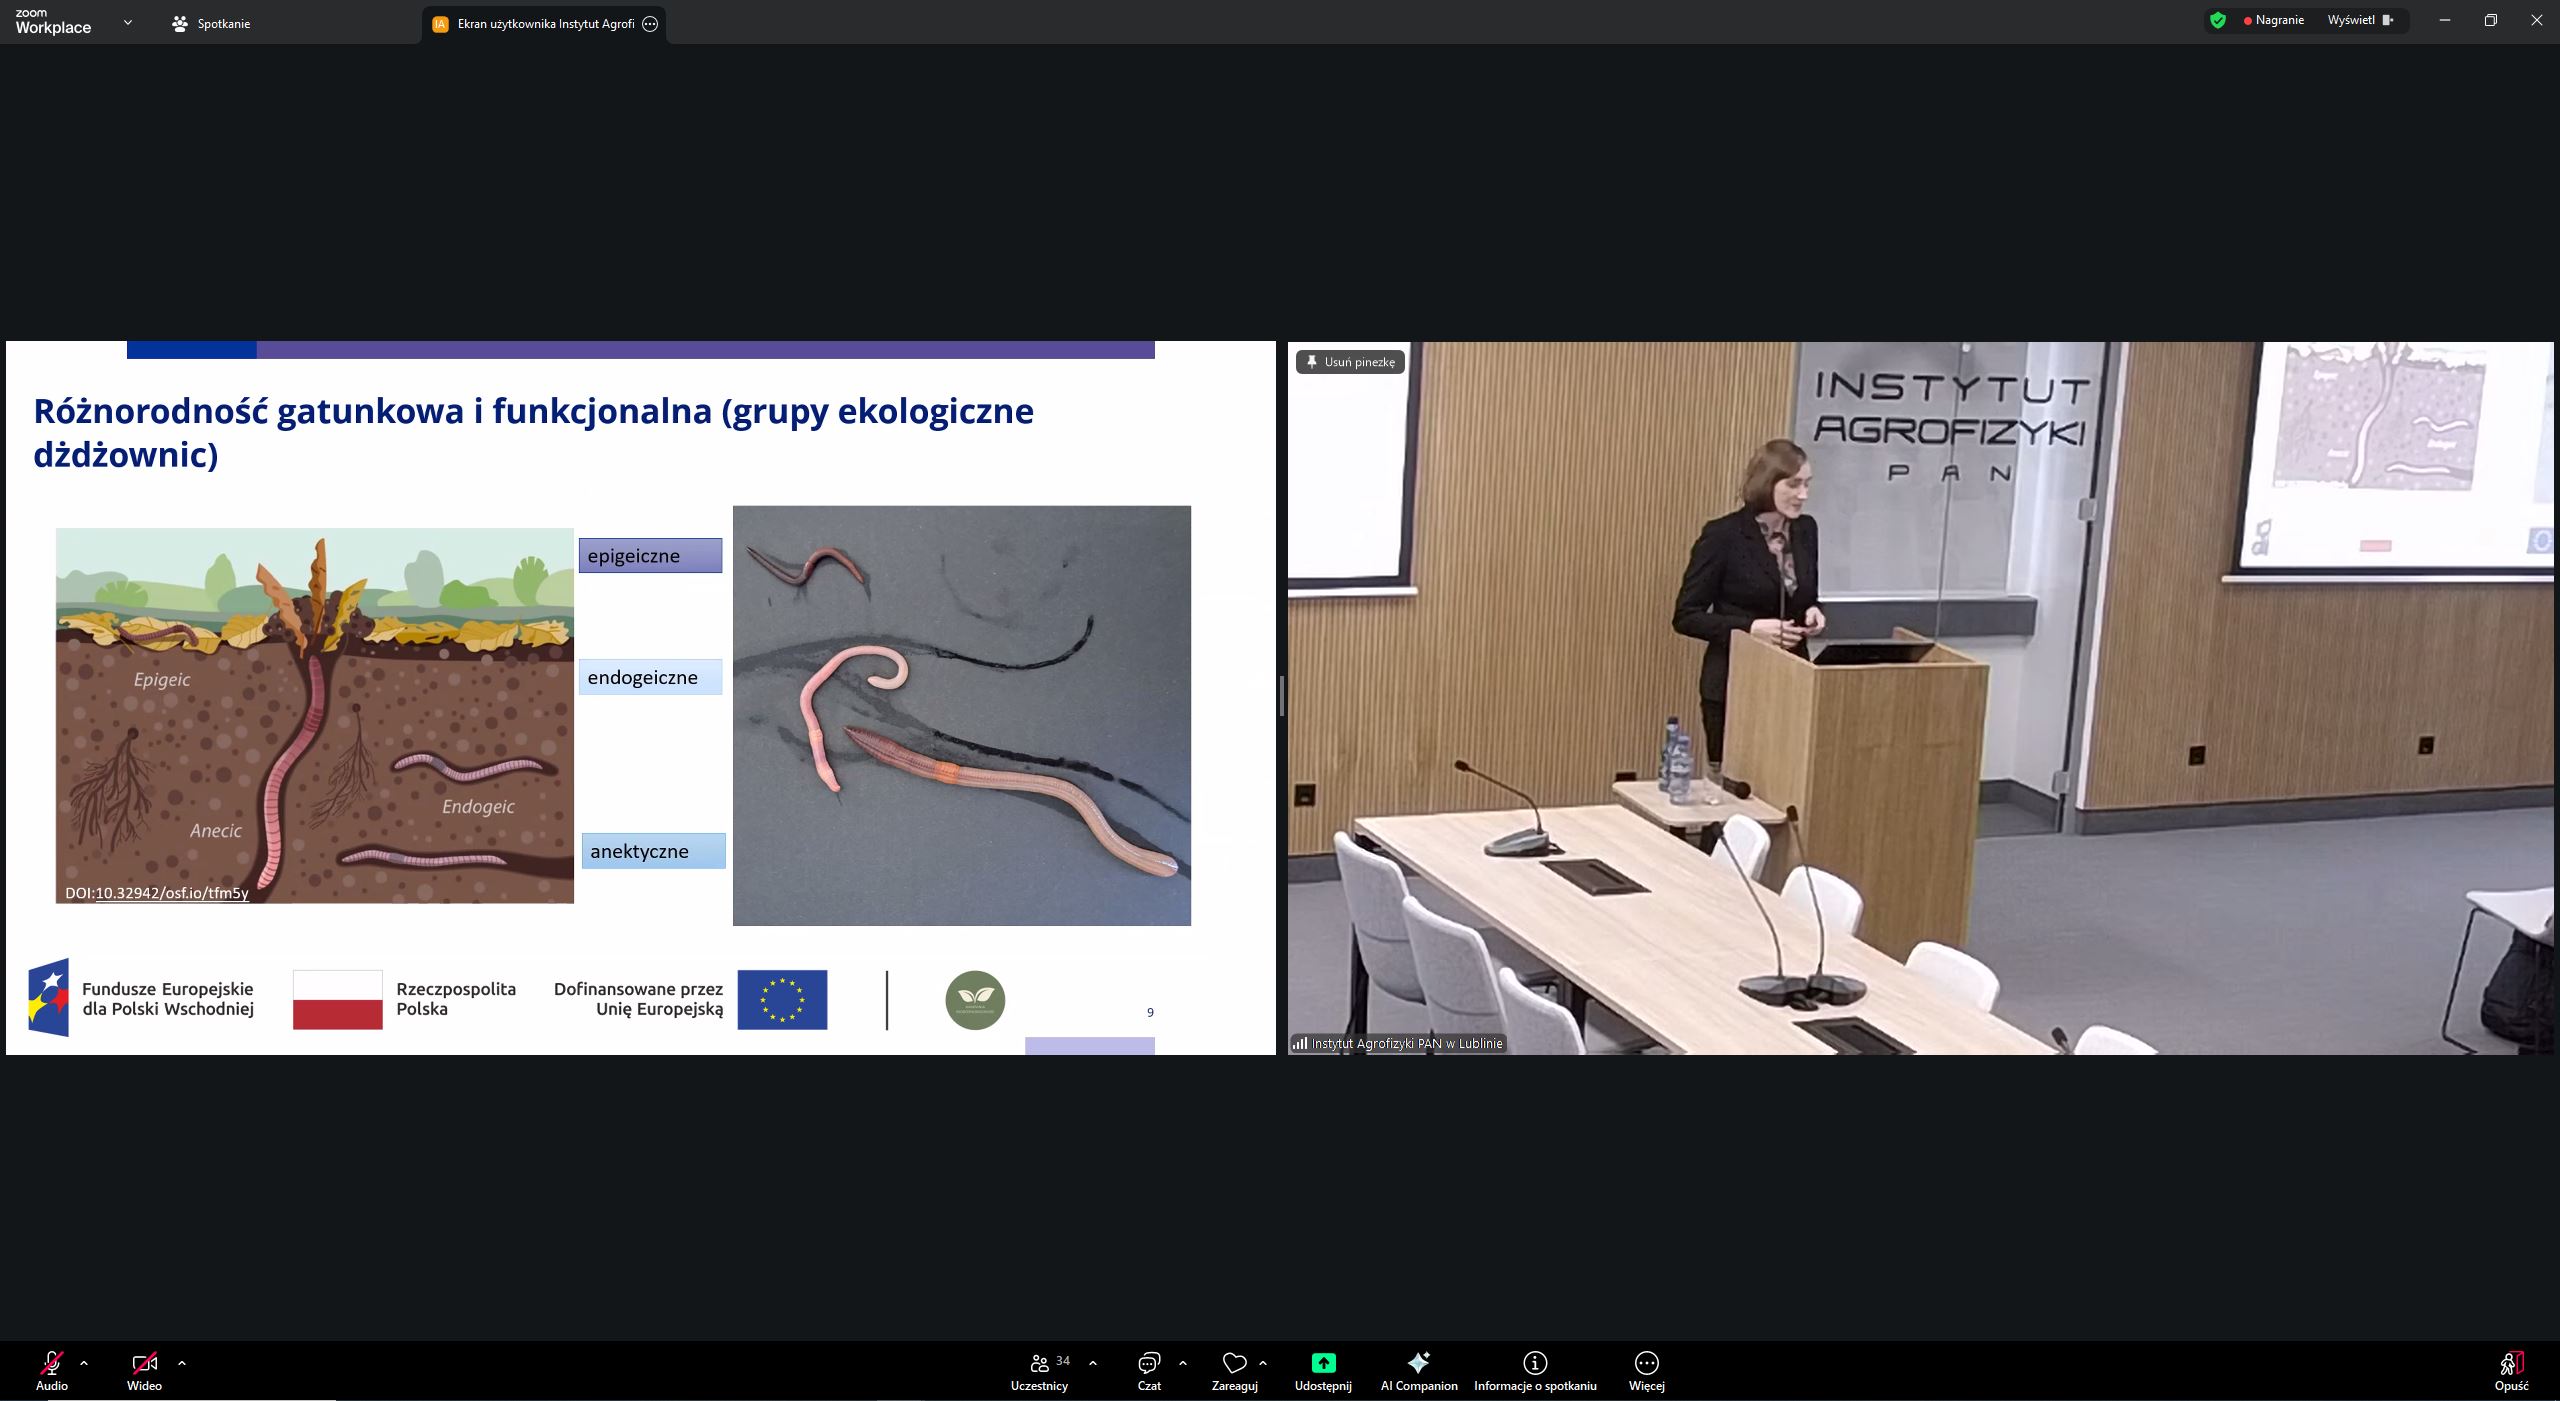Click the green encryption shield icon
This screenshot has height=1401, width=2560.
click(x=2218, y=20)
